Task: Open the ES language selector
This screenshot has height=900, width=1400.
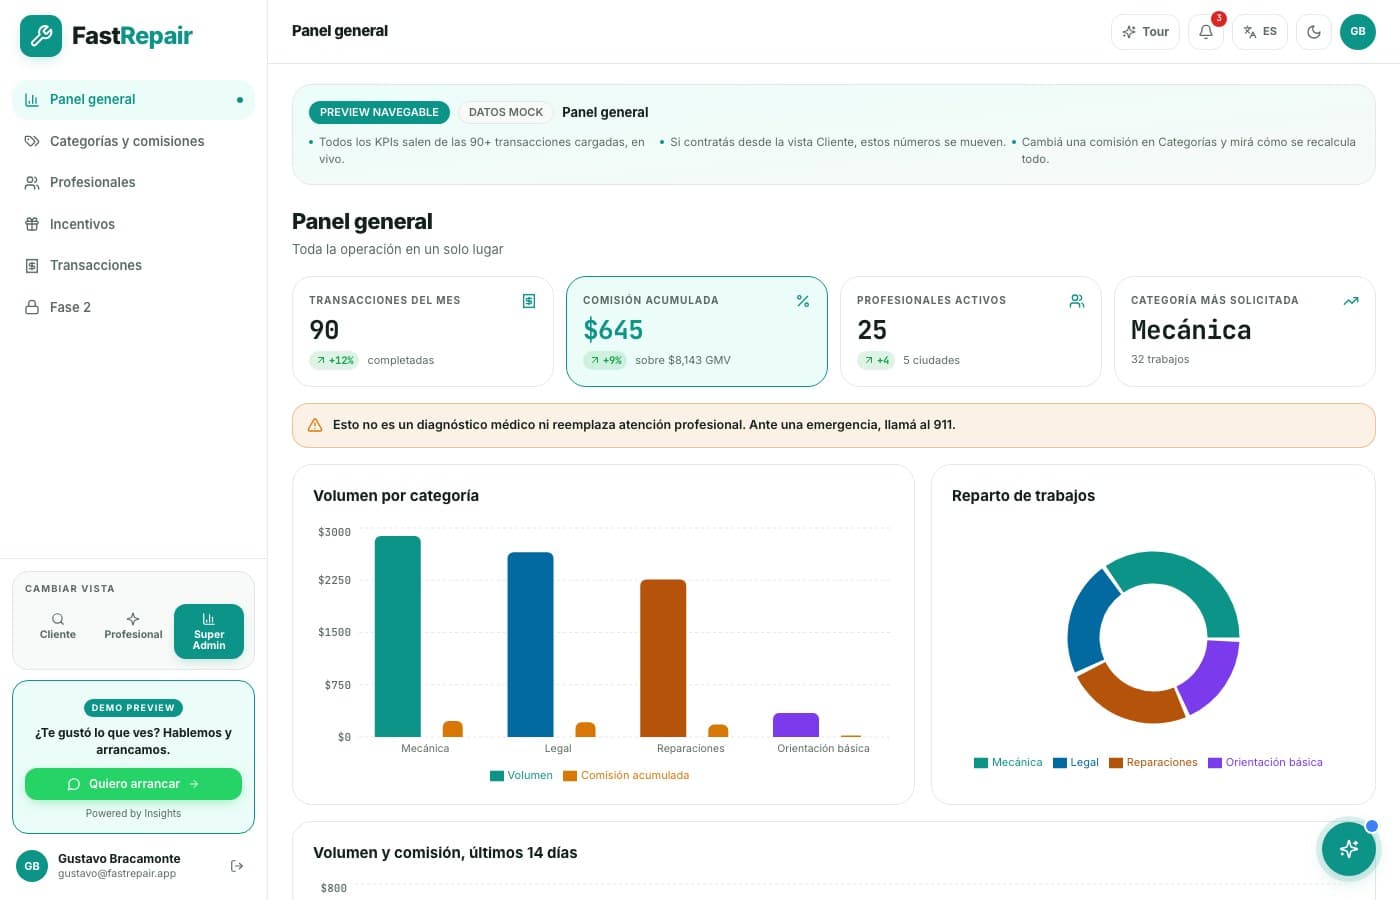Action: coord(1260,32)
